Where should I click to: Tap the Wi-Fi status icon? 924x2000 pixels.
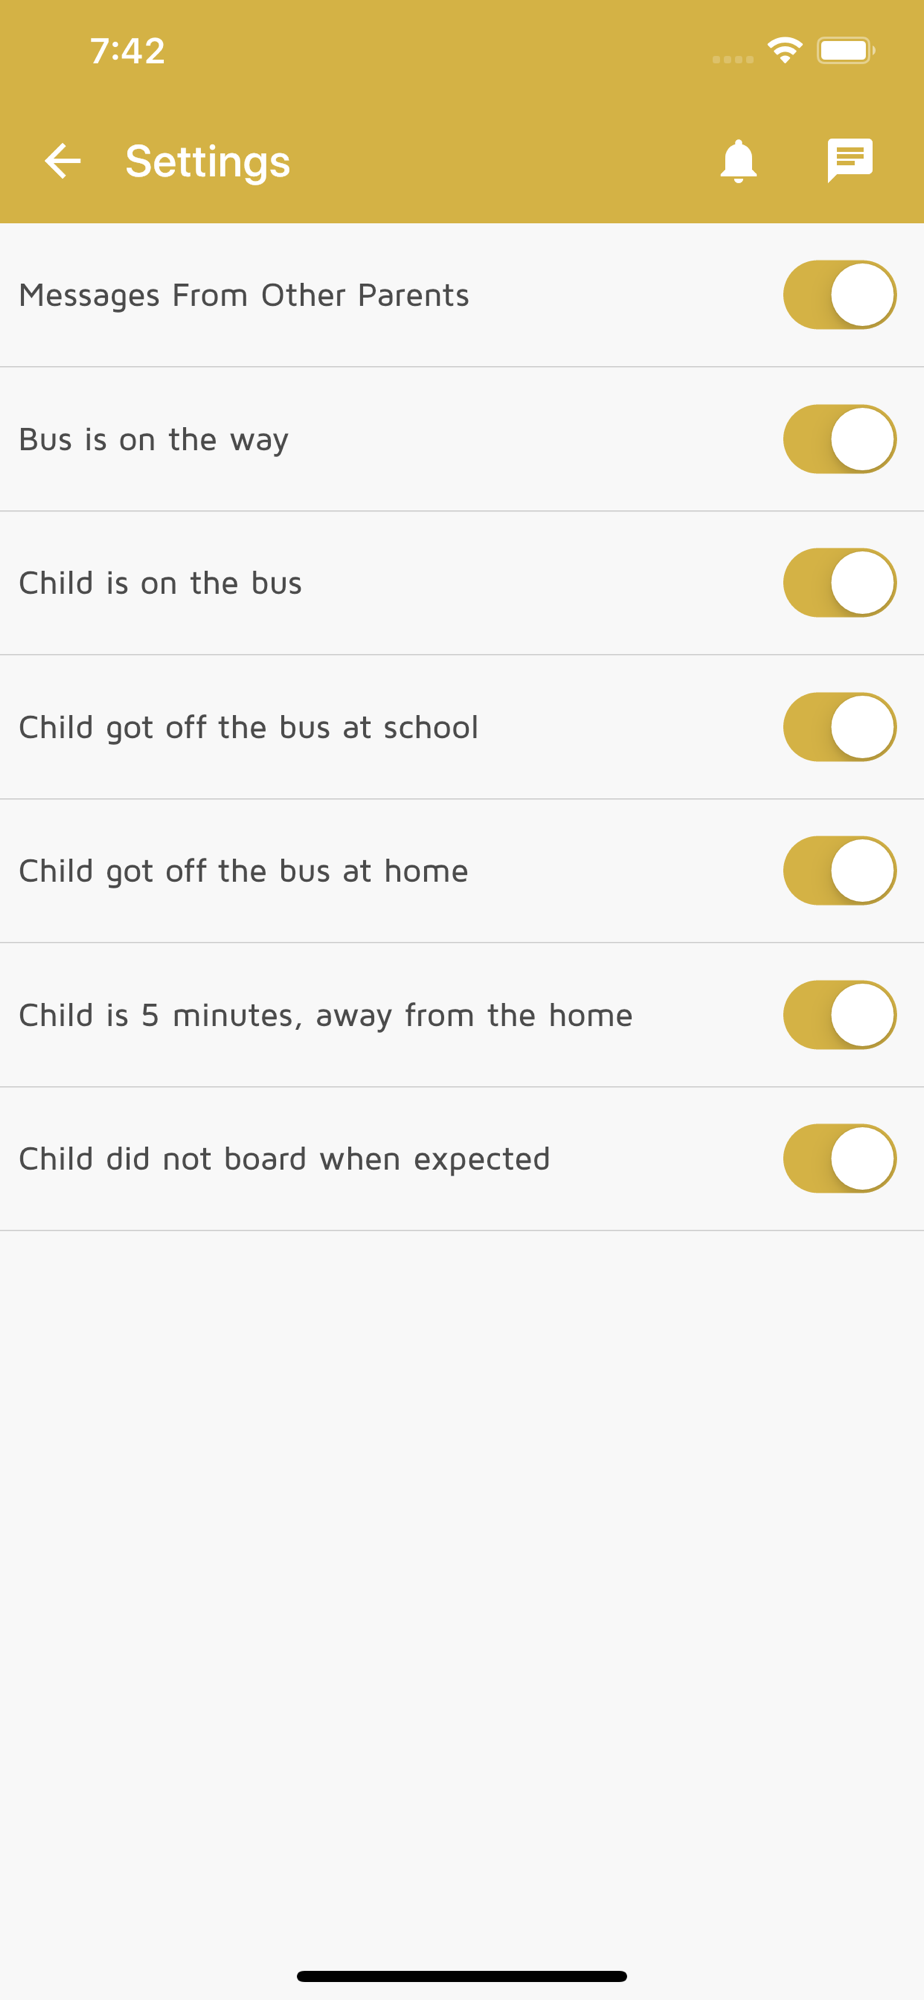pyautogui.click(x=785, y=50)
